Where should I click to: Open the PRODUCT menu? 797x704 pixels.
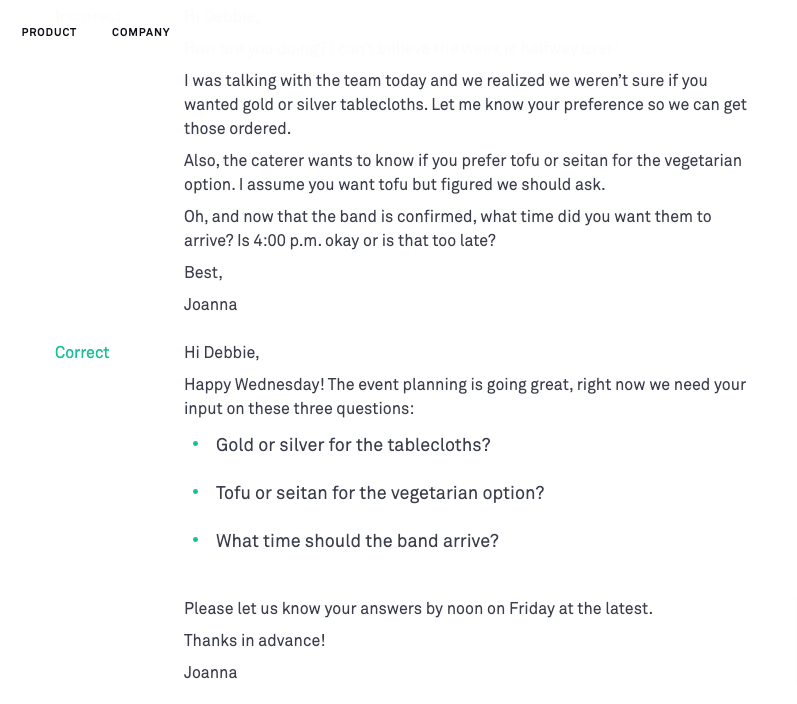point(49,32)
